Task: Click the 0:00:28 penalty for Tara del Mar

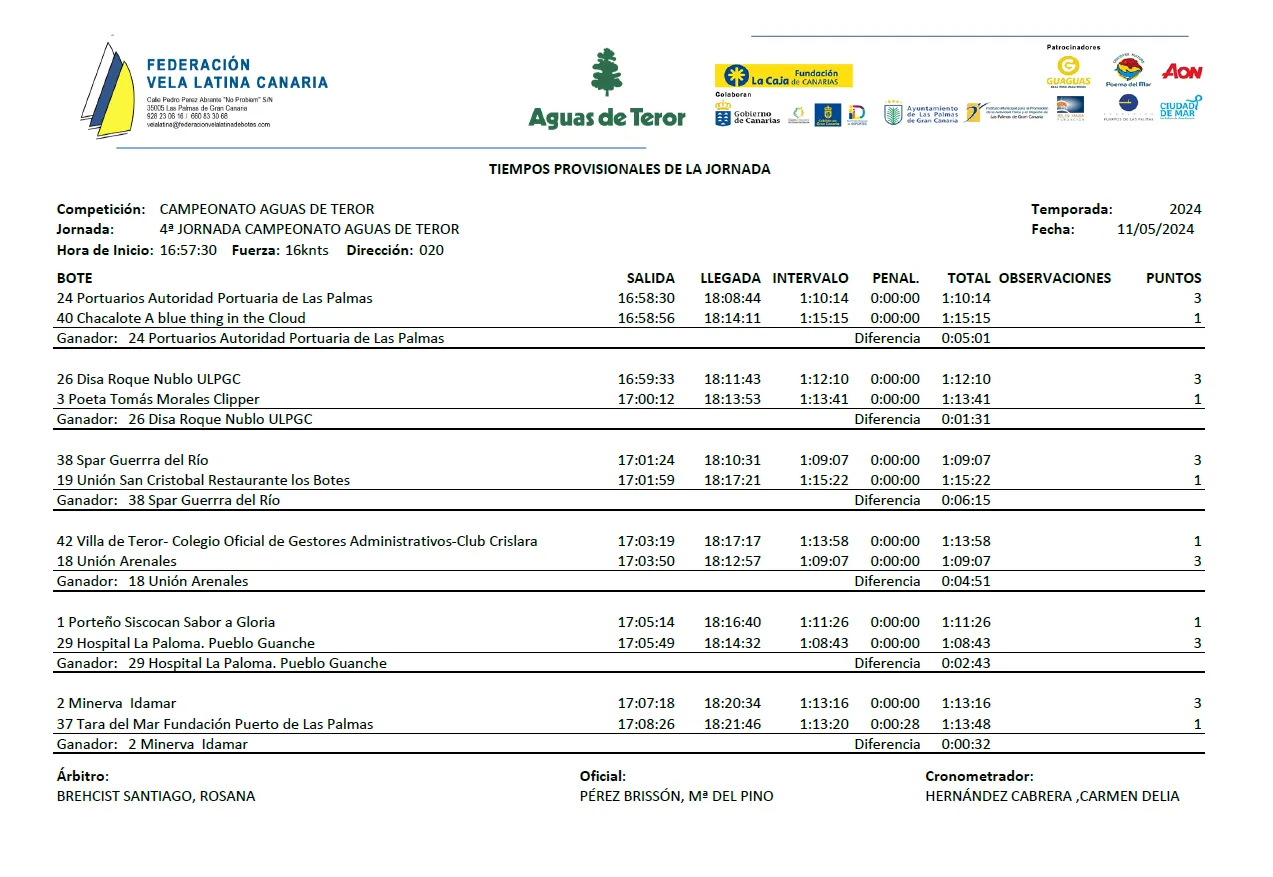Action: tap(894, 724)
